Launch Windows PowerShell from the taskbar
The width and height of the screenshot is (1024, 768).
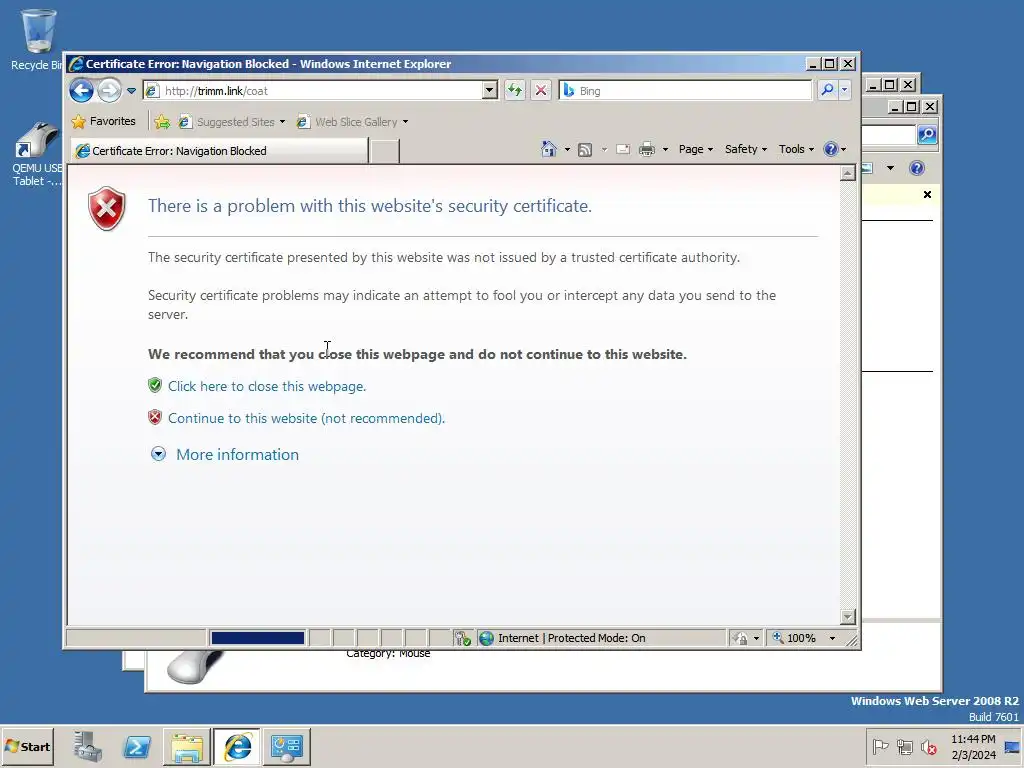coord(137,746)
